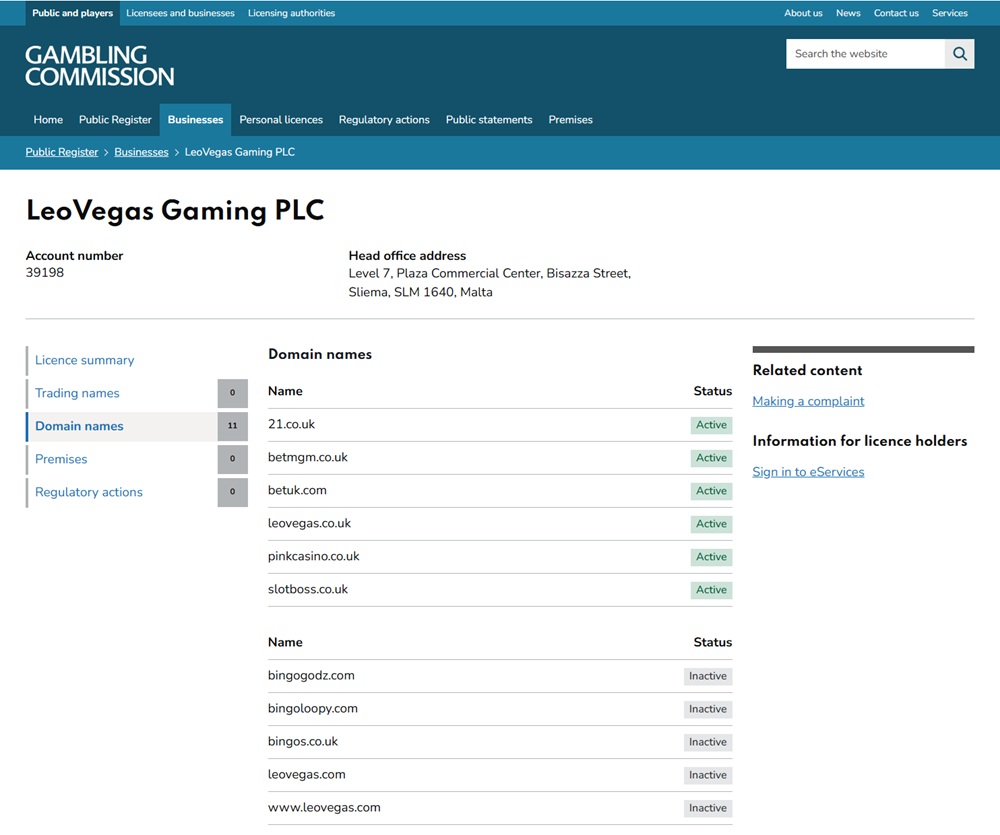1000x835 pixels.
Task: Click the Making a complaint link
Action: pyautogui.click(x=808, y=401)
